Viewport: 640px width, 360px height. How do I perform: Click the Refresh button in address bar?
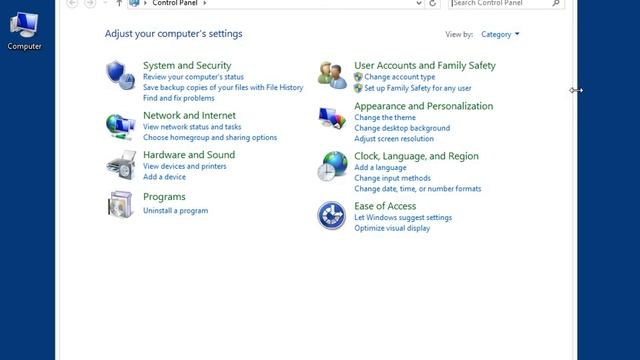433,3
